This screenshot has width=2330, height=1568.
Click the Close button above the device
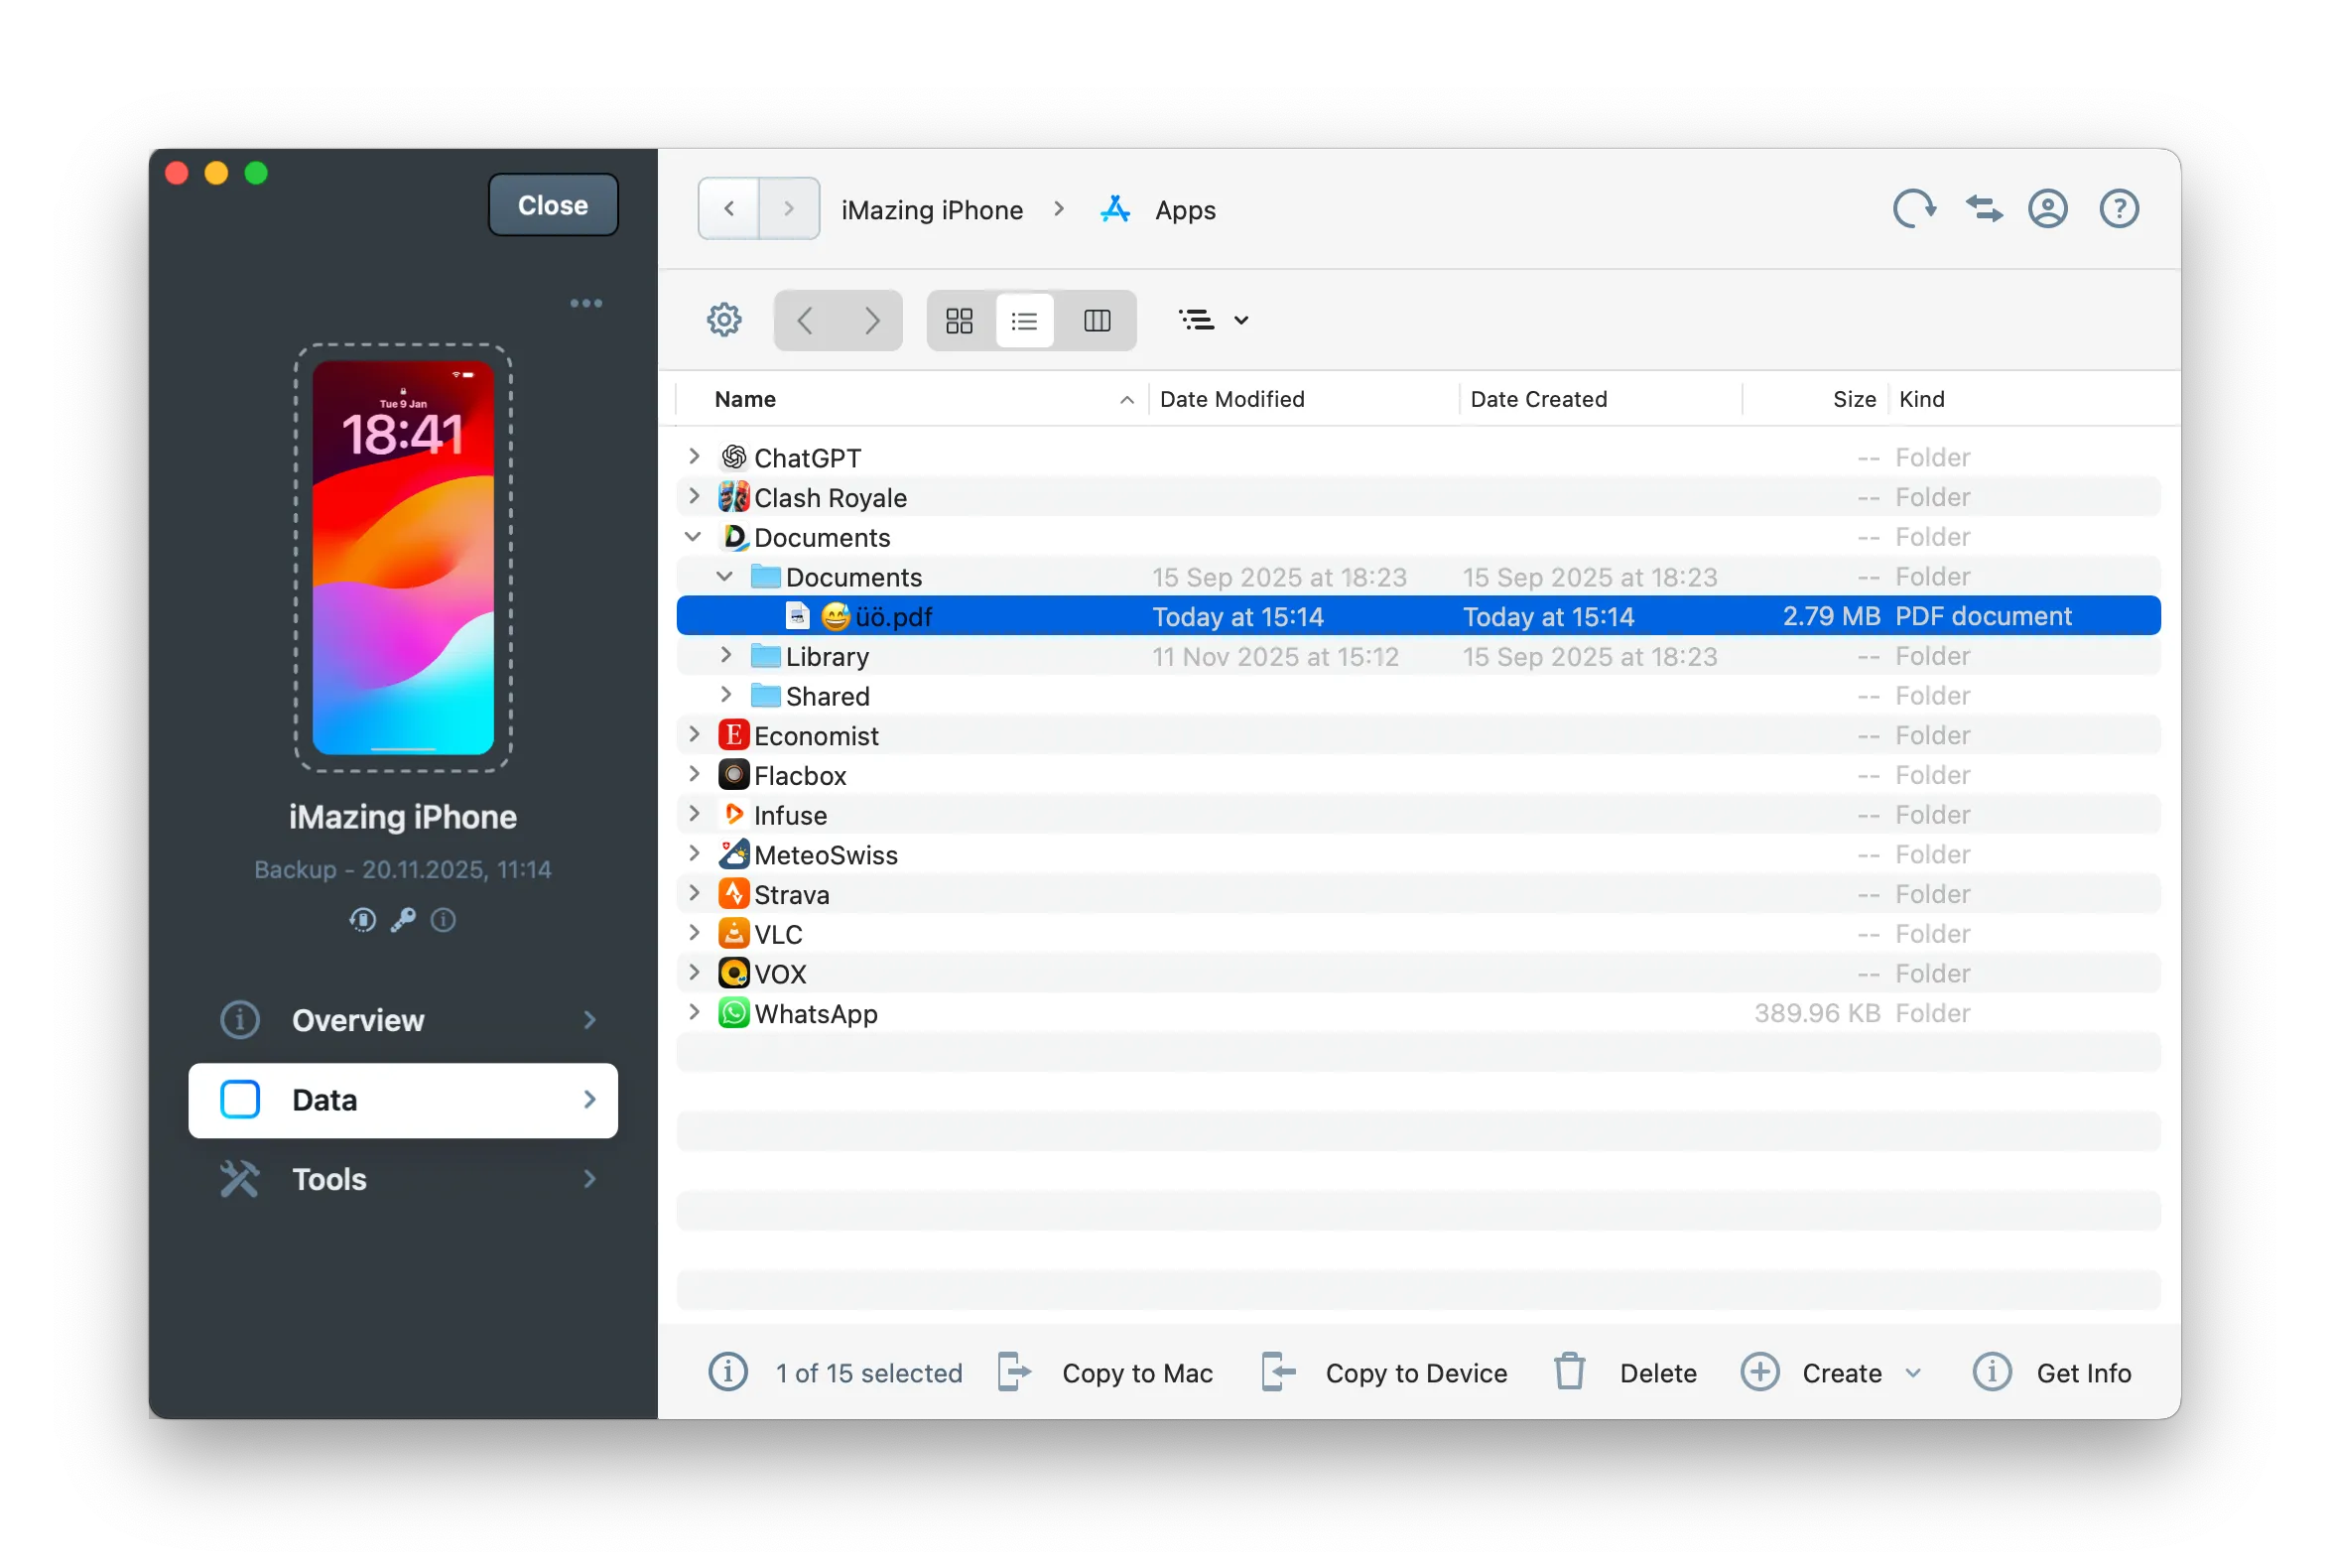(x=553, y=204)
